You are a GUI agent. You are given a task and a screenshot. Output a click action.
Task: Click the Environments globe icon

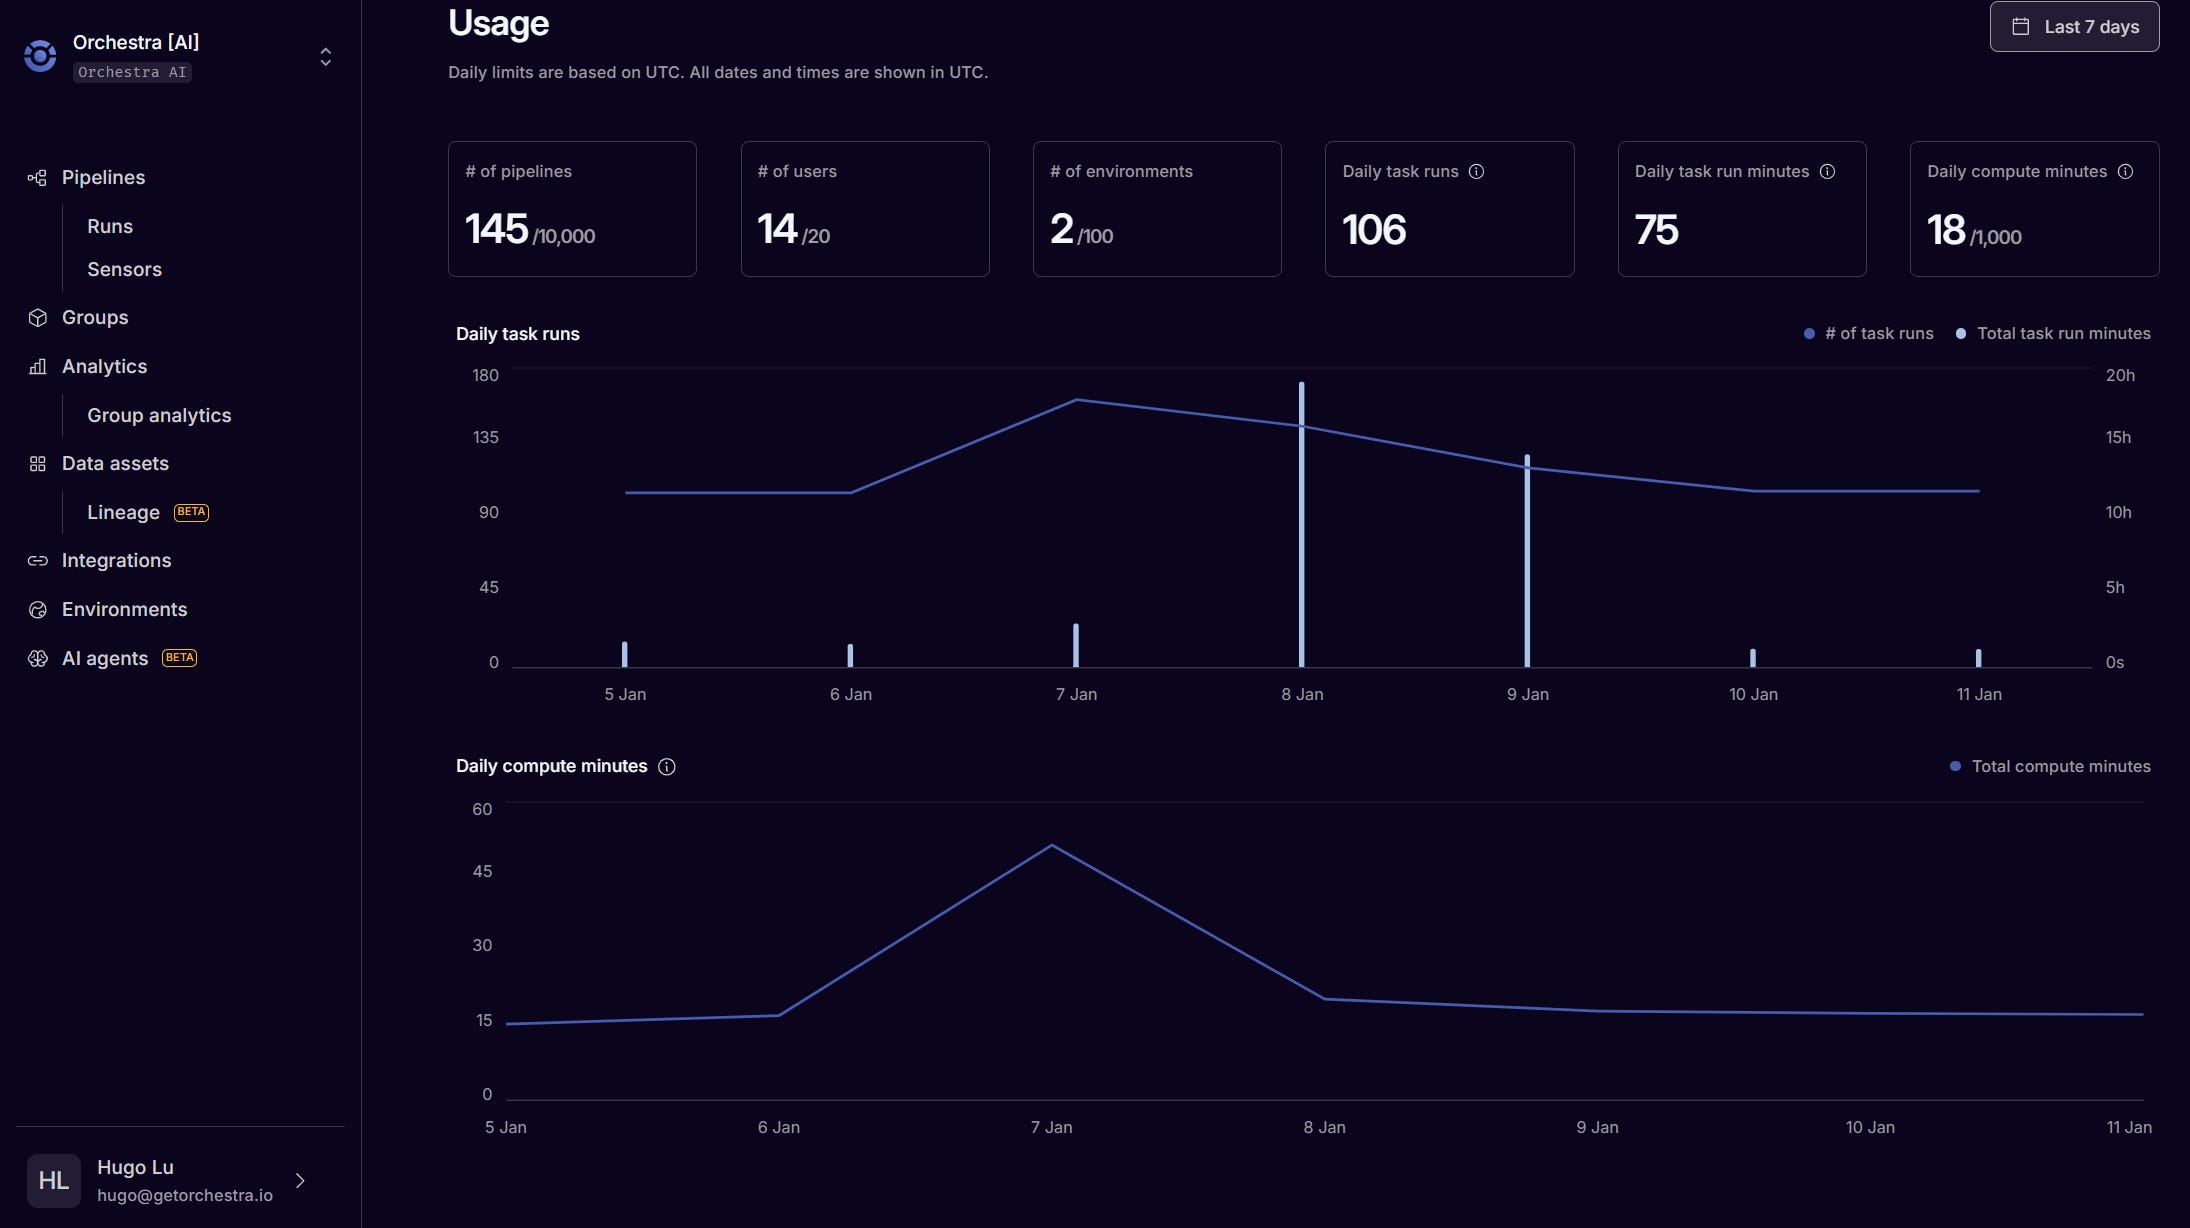point(37,610)
